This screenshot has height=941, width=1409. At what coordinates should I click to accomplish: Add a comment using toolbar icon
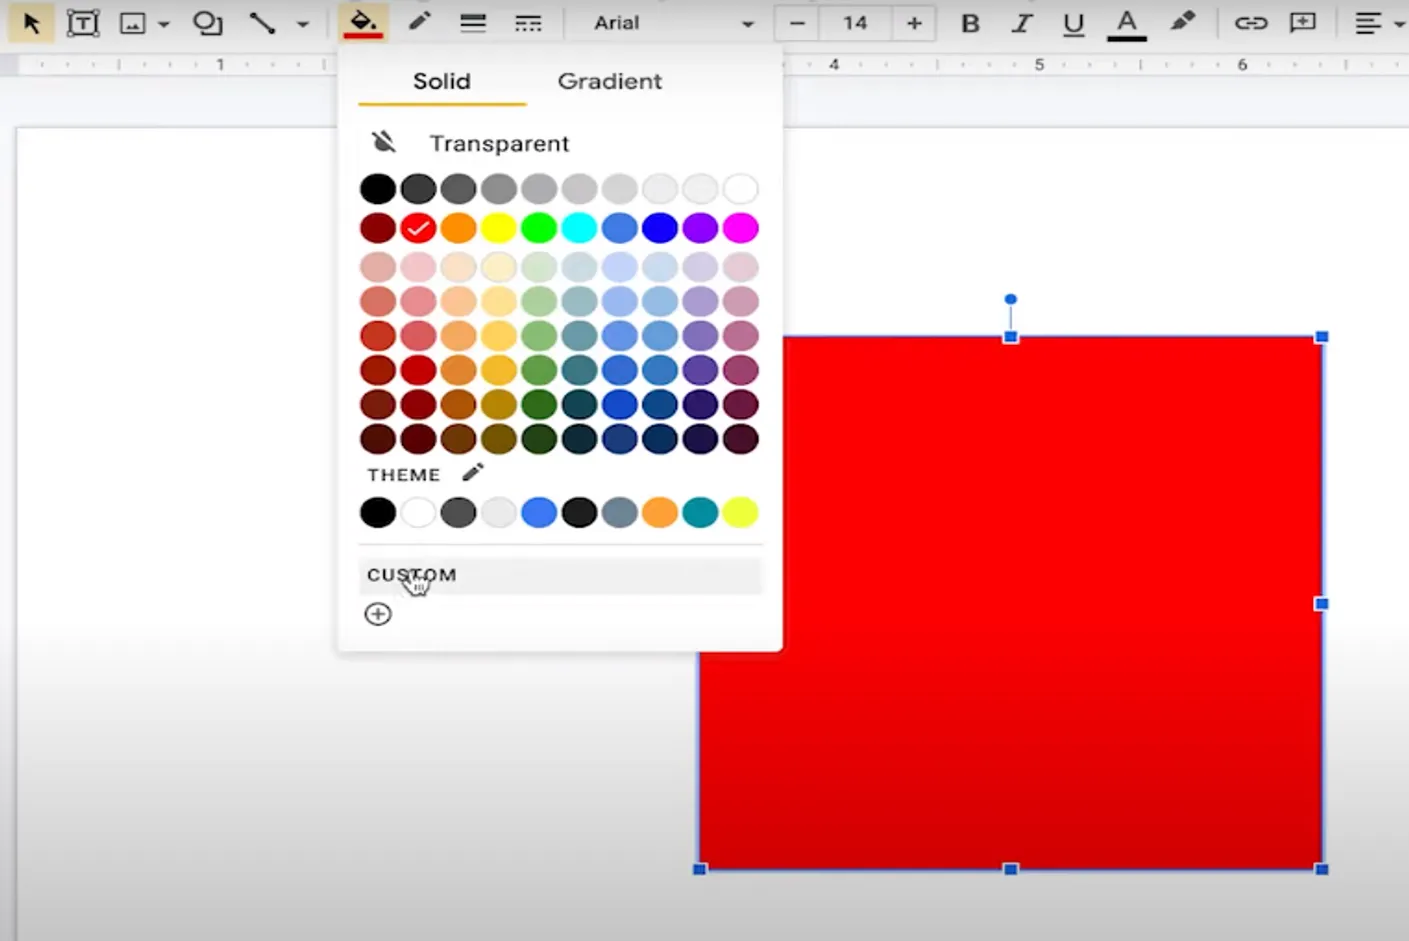[x=1303, y=22]
